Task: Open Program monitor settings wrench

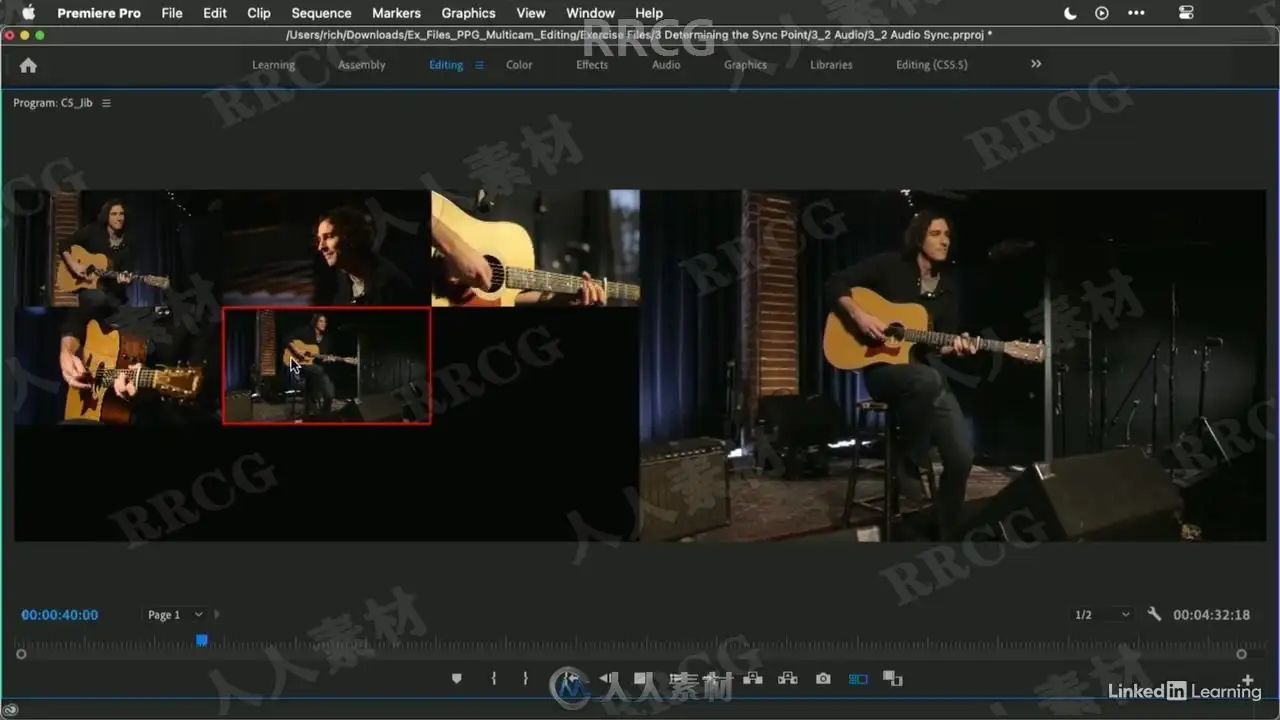Action: coord(1154,614)
